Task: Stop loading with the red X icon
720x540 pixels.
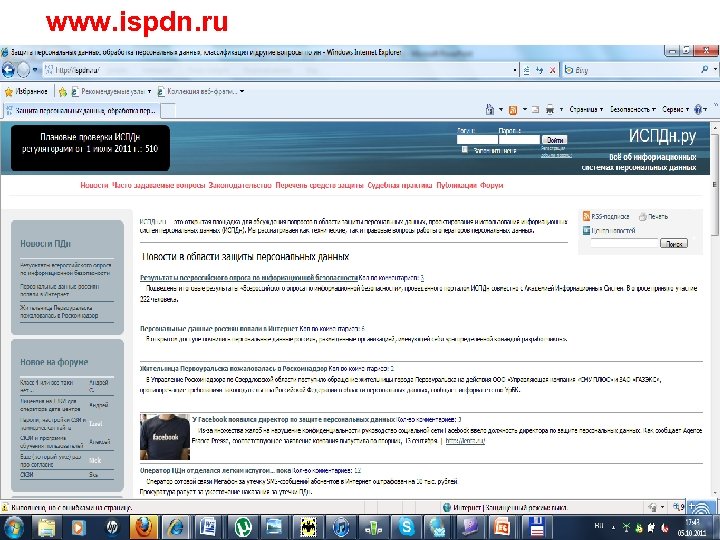Action: [x=552, y=70]
